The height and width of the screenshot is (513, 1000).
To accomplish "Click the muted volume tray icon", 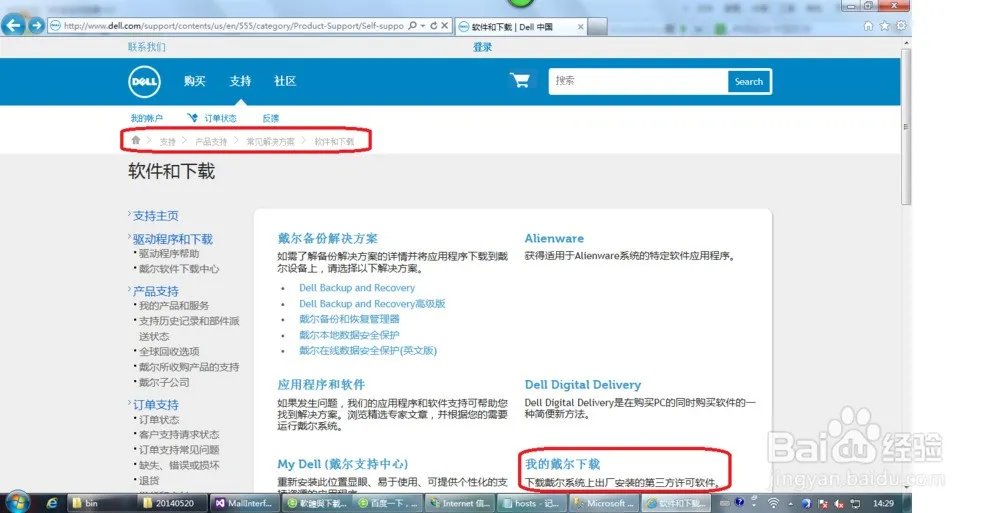I will 839,504.
